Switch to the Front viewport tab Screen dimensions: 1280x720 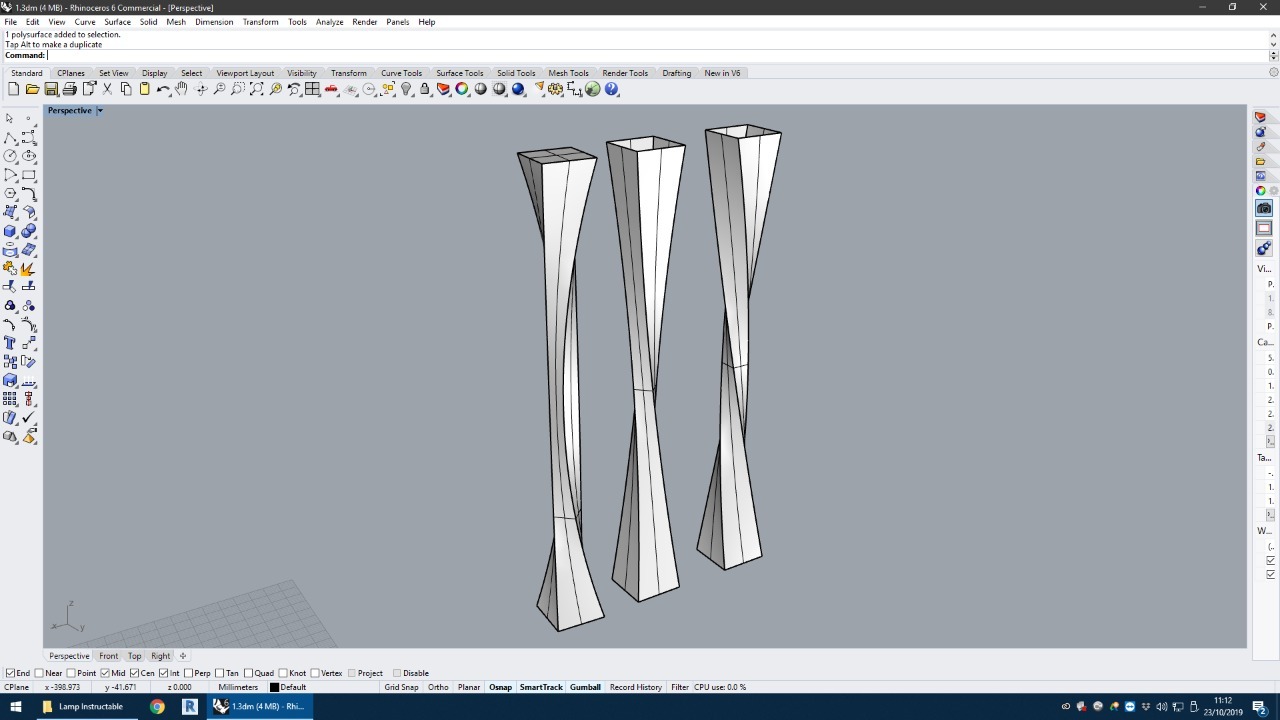108,656
